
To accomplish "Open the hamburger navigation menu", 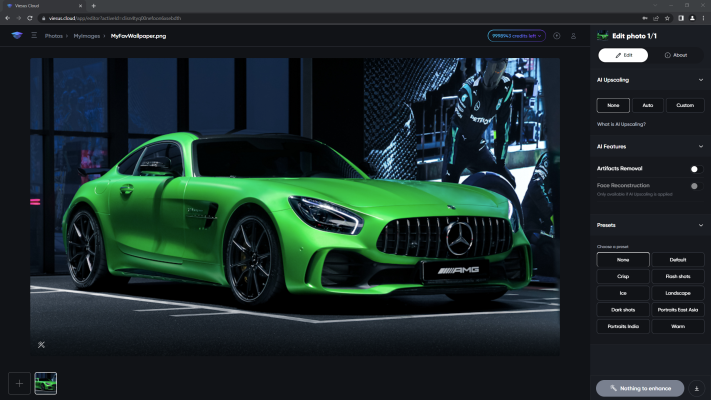I will (x=34, y=35).
